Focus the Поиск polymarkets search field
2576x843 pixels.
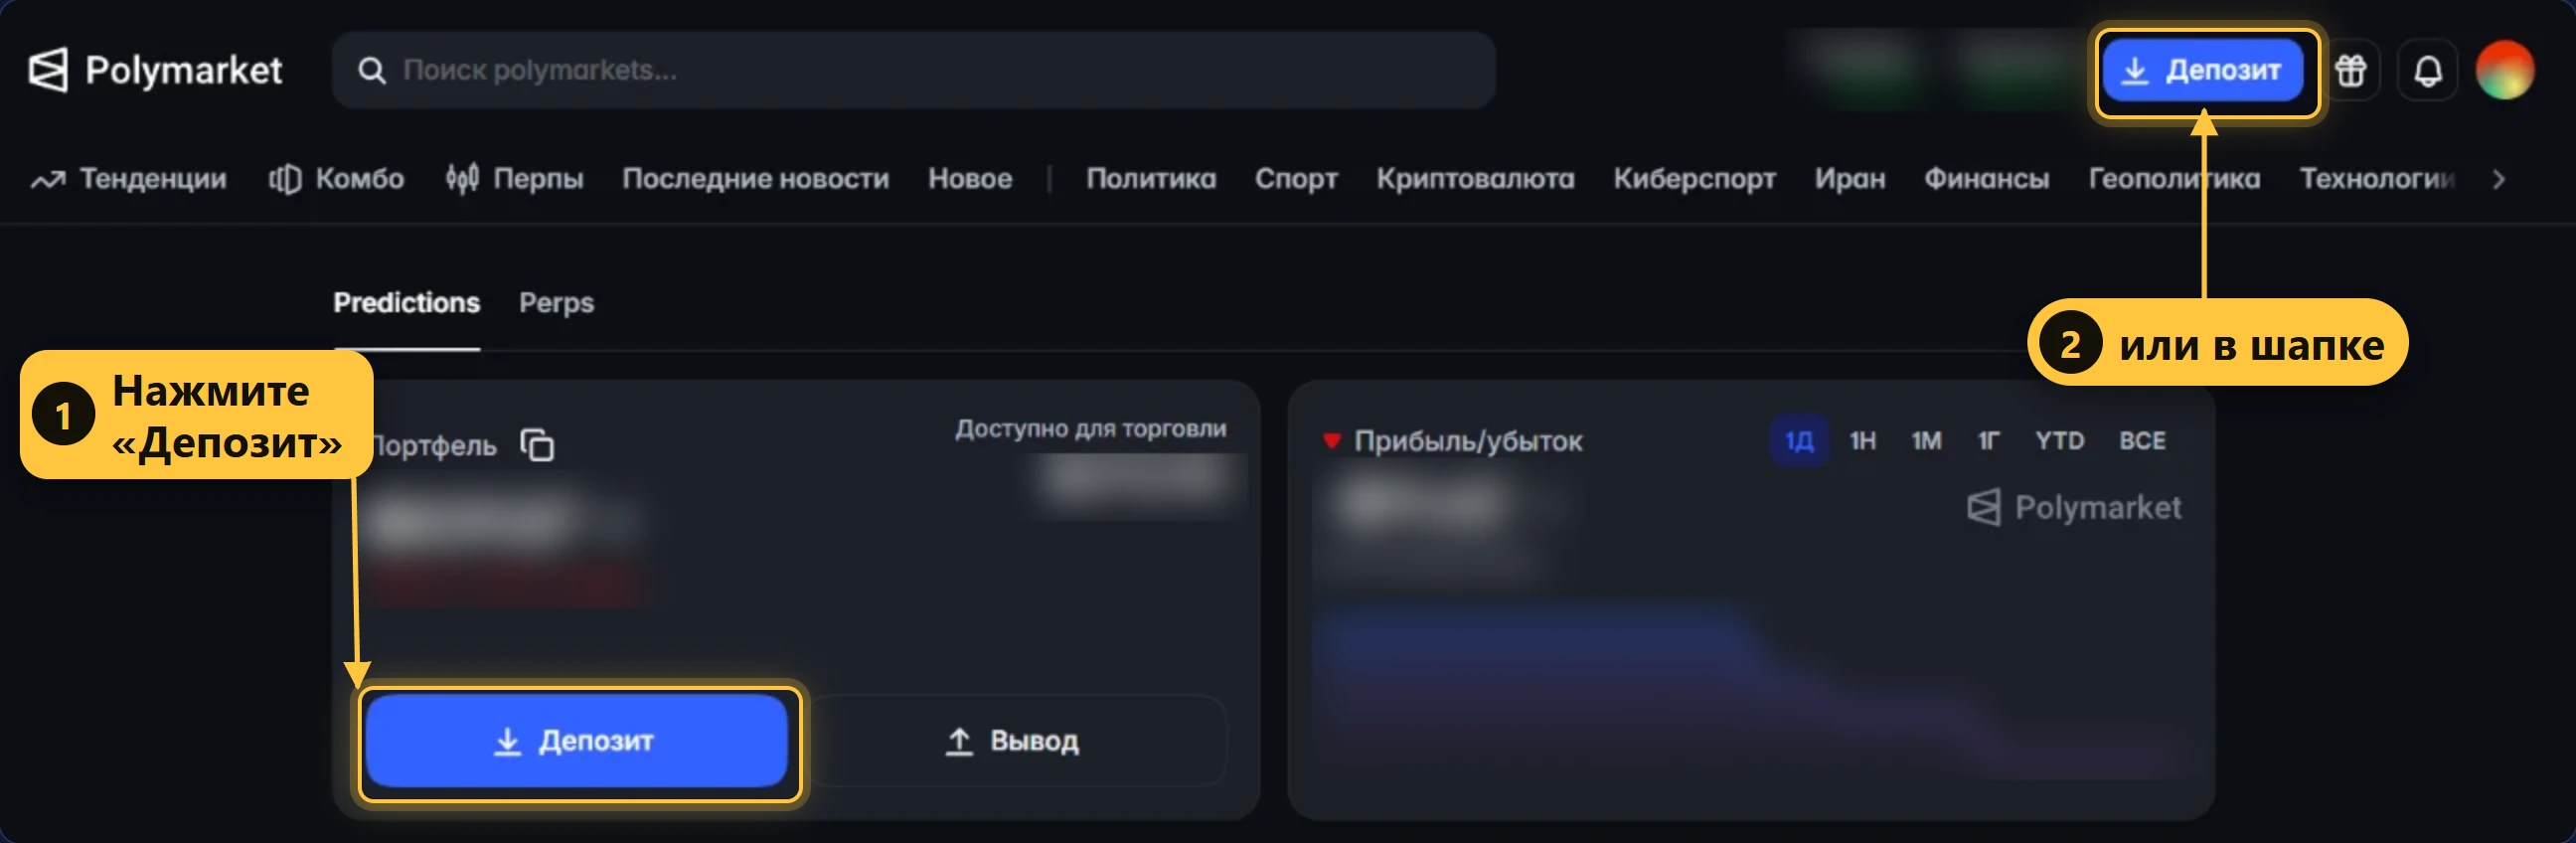913,70
